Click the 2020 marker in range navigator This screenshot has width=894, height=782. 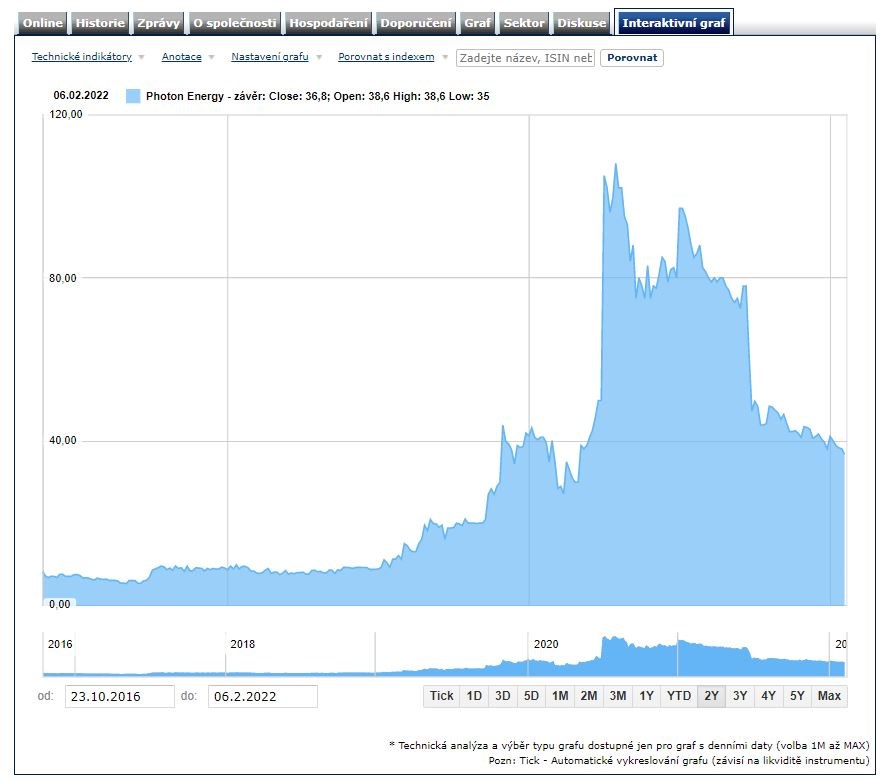tap(546, 644)
